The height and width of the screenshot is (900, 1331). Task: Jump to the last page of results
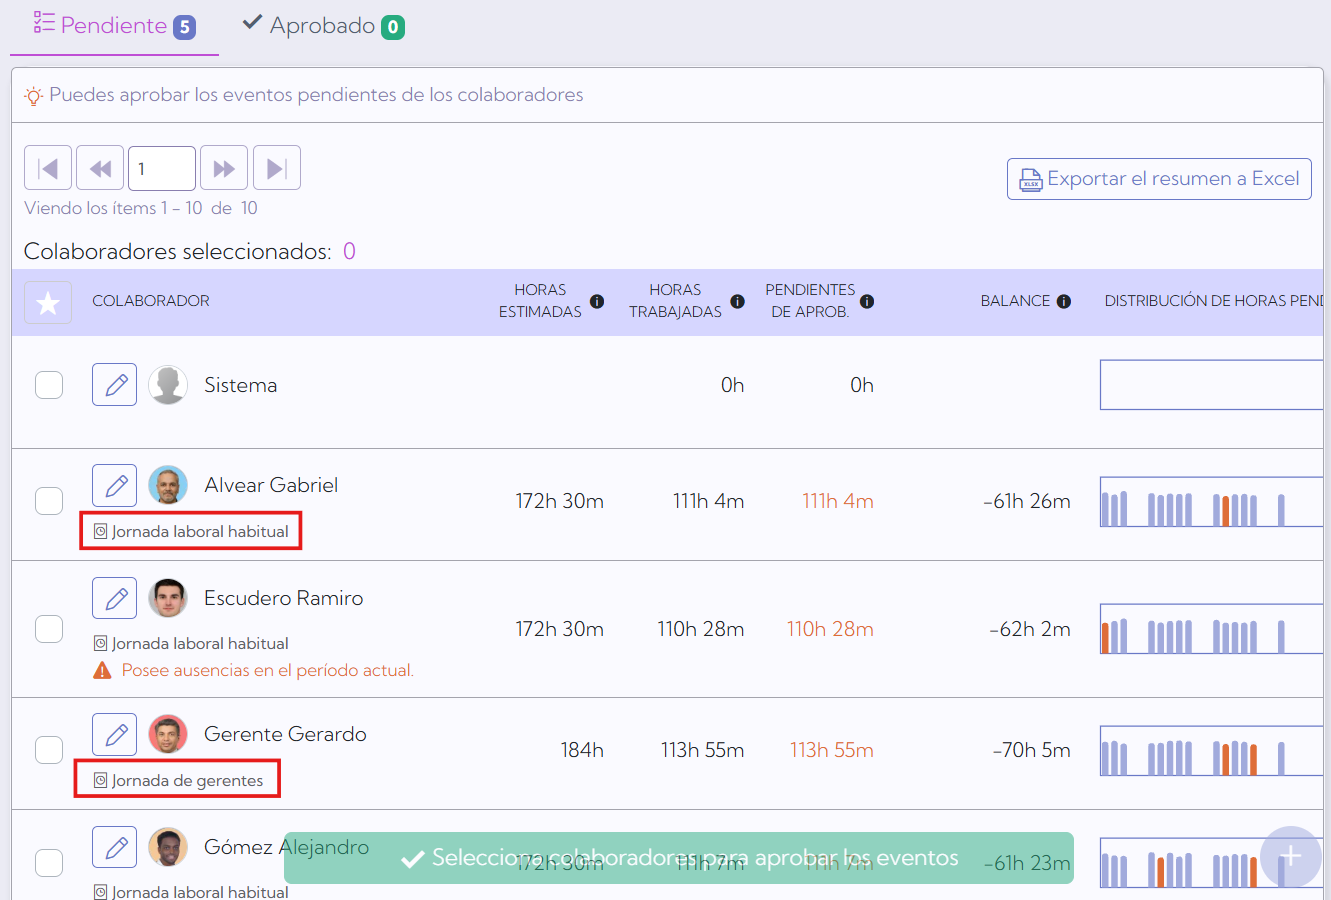point(277,168)
